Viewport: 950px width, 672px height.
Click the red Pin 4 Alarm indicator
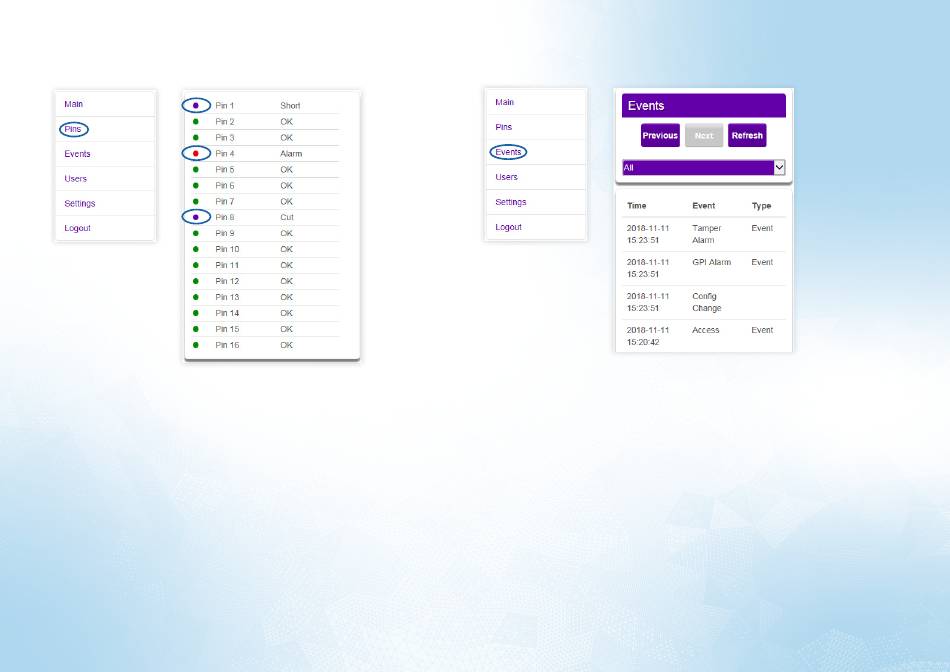[x=196, y=153]
